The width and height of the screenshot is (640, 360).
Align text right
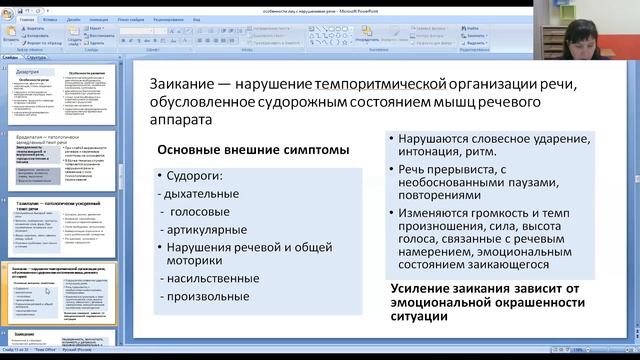216,41
